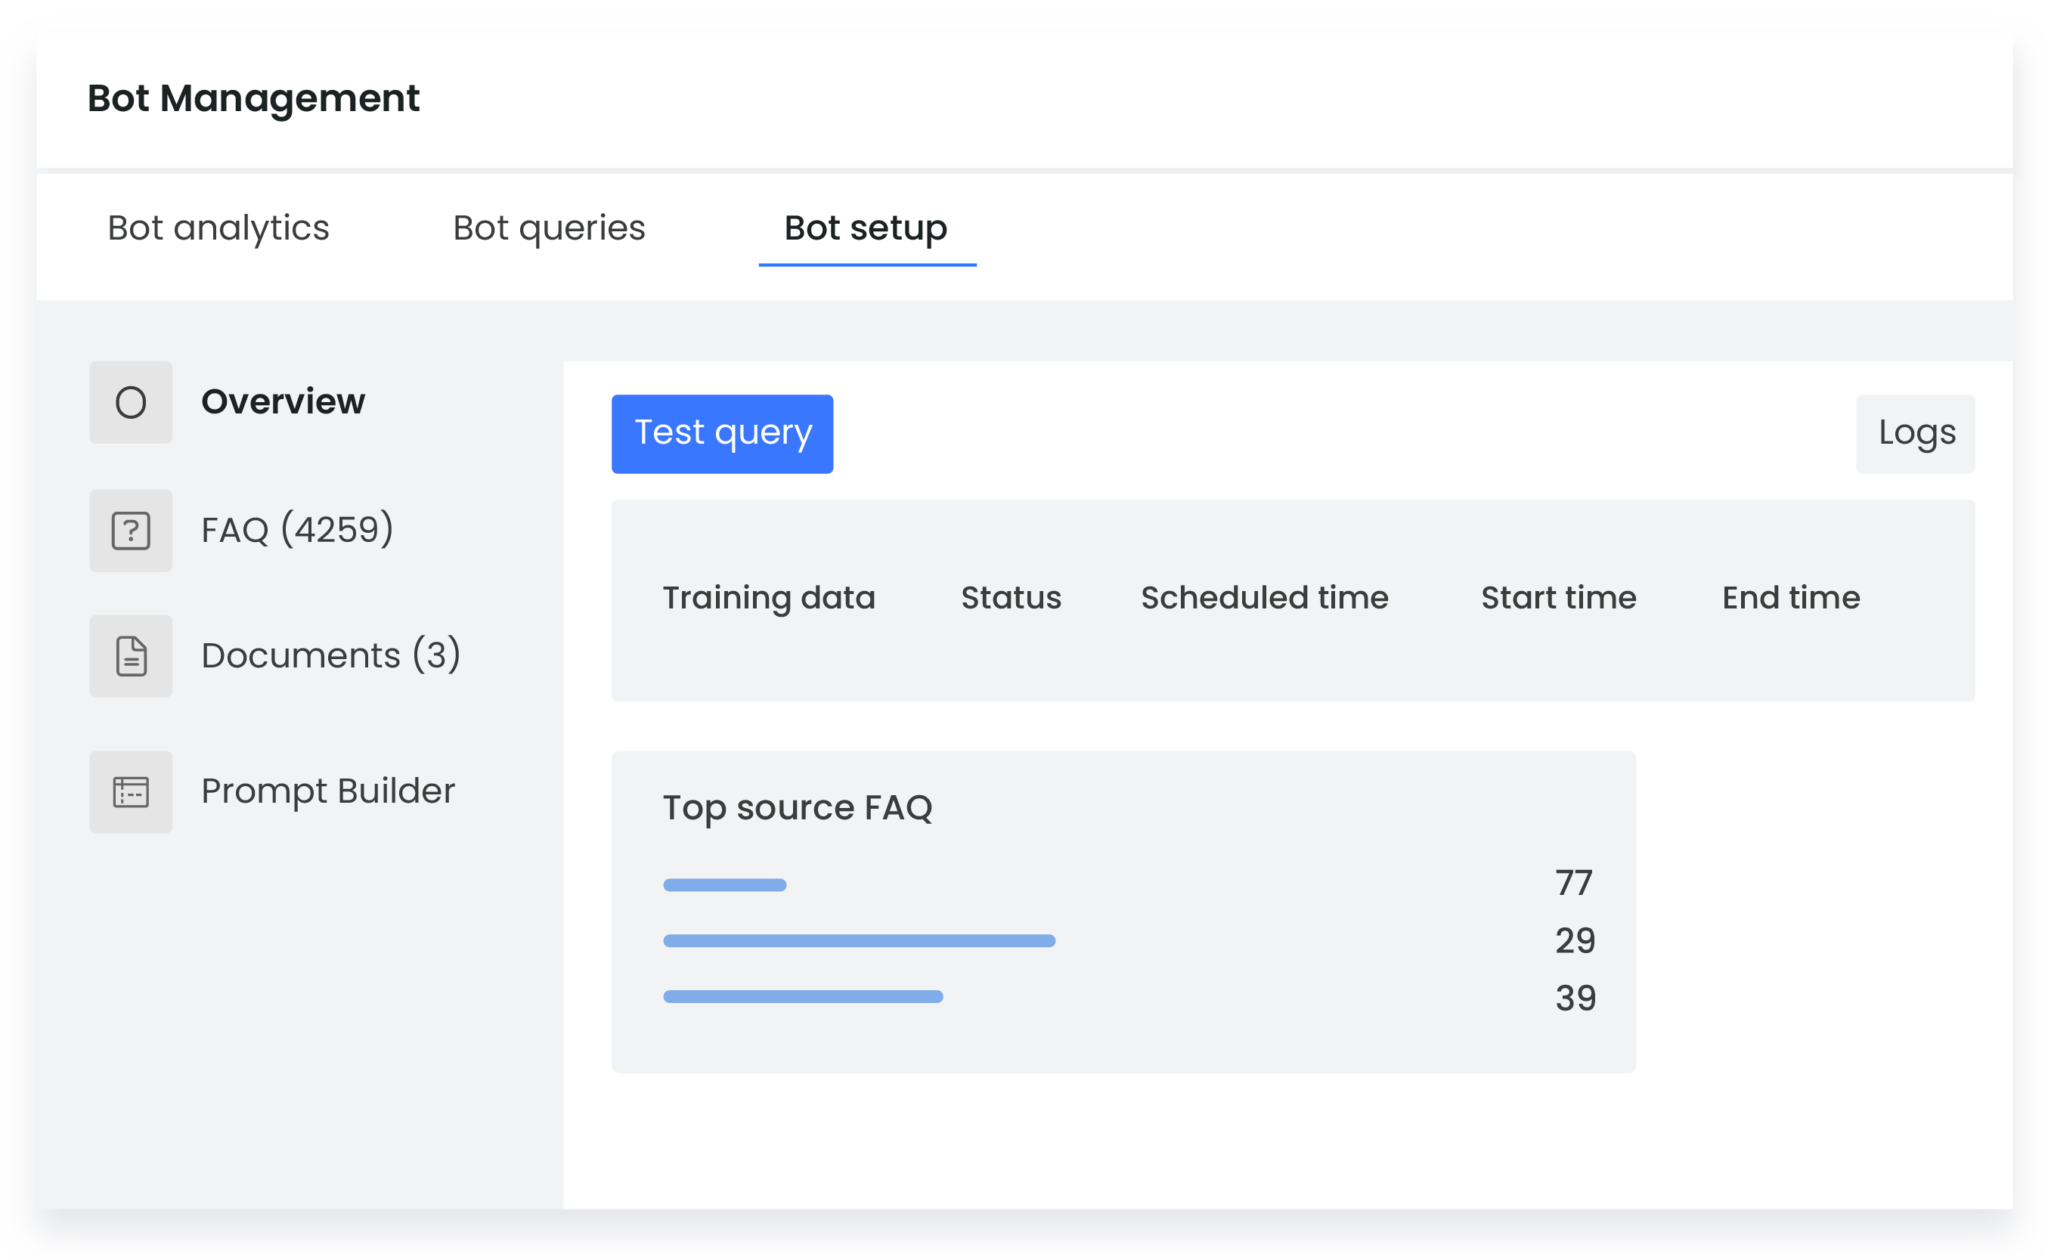This screenshot has height=1260, width=2048.
Task: Click the Top source FAQ heading
Action: (x=798, y=807)
